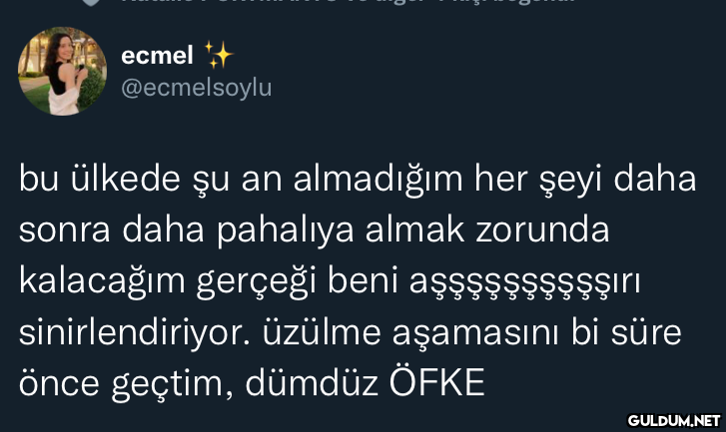Screen dimensions: 726x432
Task: Click the word sinirlendiriyor in the tweet
Action: pos(134,332)
